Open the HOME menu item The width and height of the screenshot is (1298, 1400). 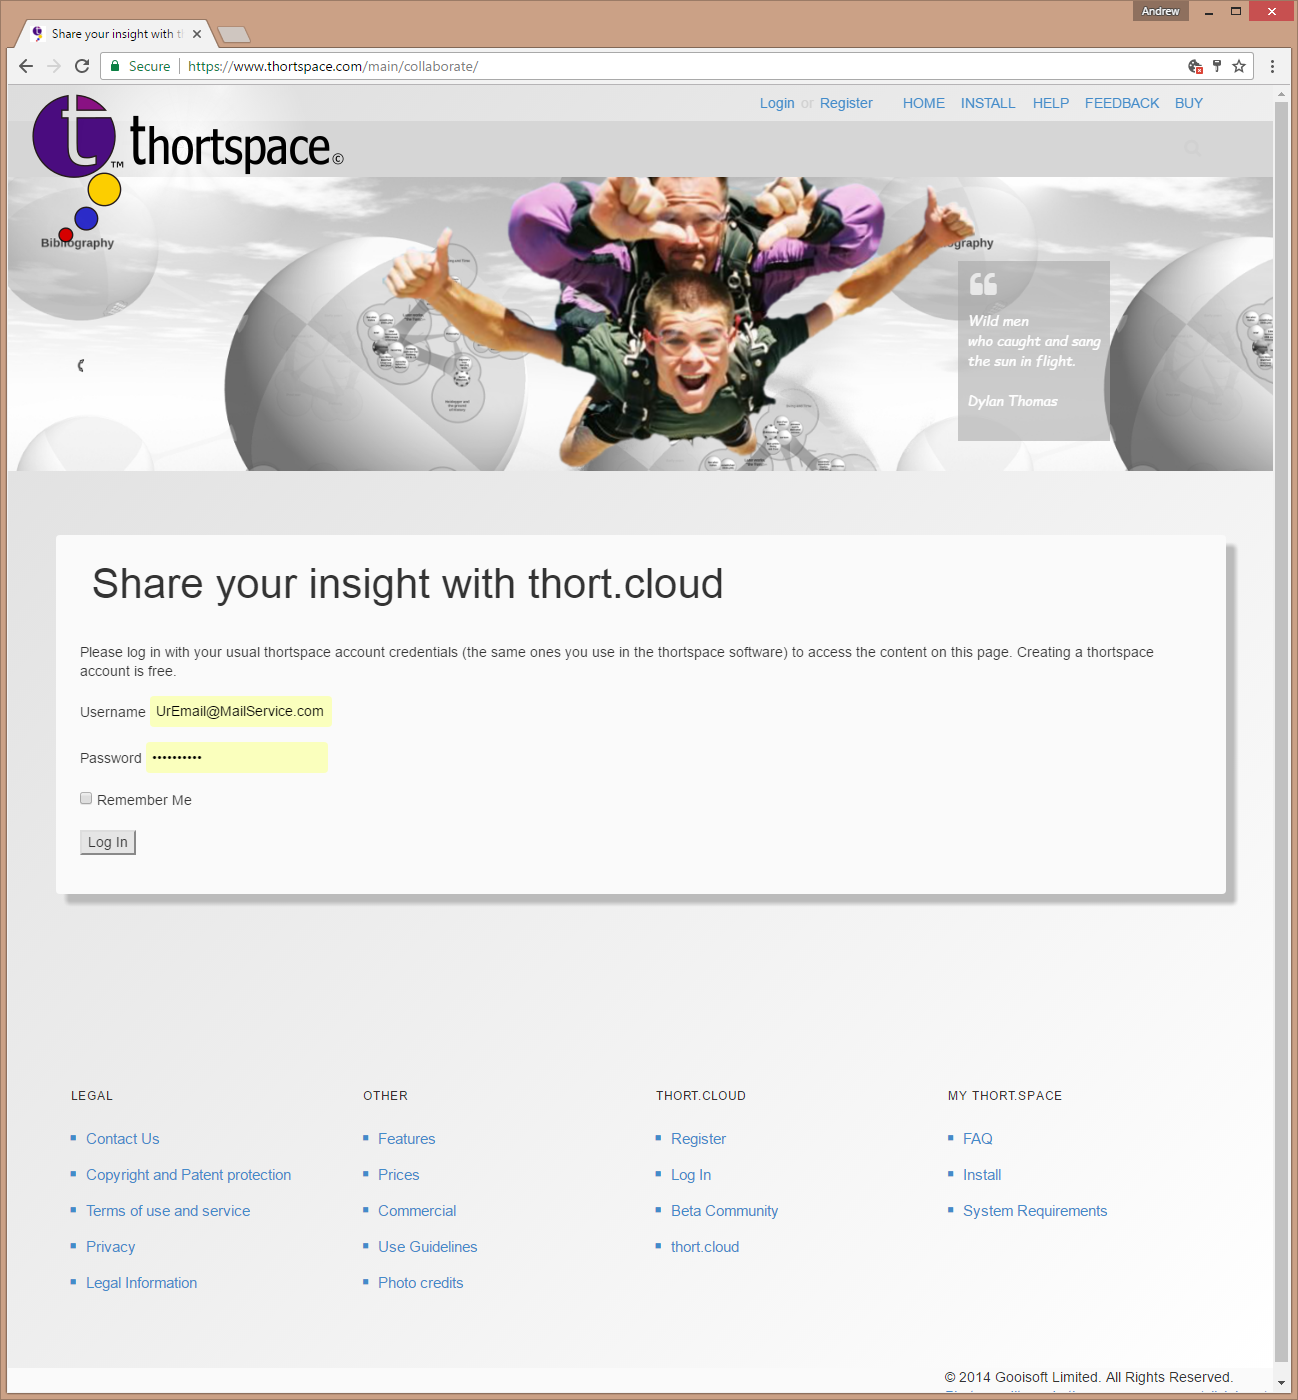coord(924,103)
